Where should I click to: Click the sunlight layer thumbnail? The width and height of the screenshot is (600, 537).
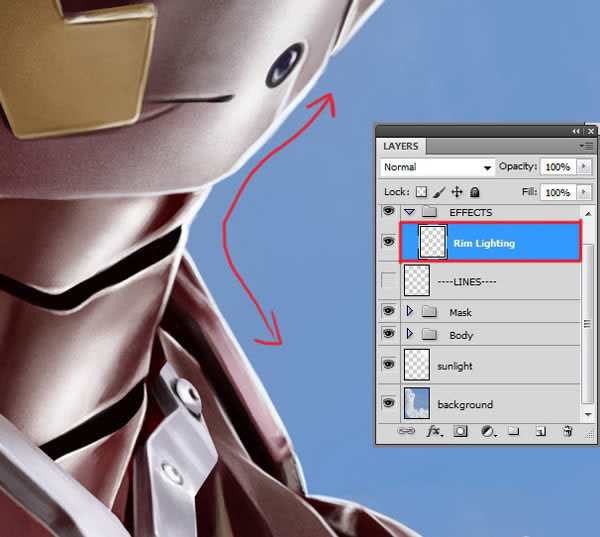coord(417,365)
